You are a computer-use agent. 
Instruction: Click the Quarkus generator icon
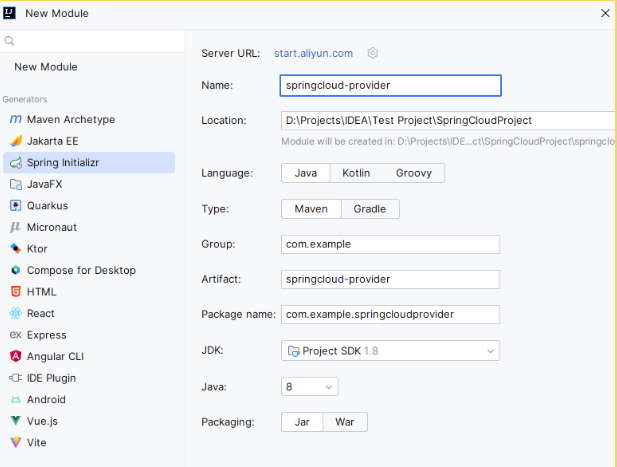[16, 206]
